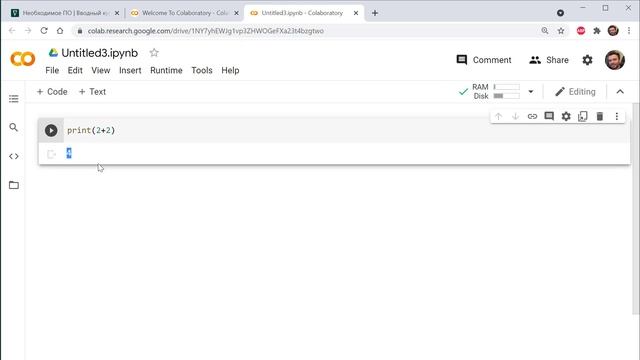Run the print(2+2) code cell

(x=51, y=130)
